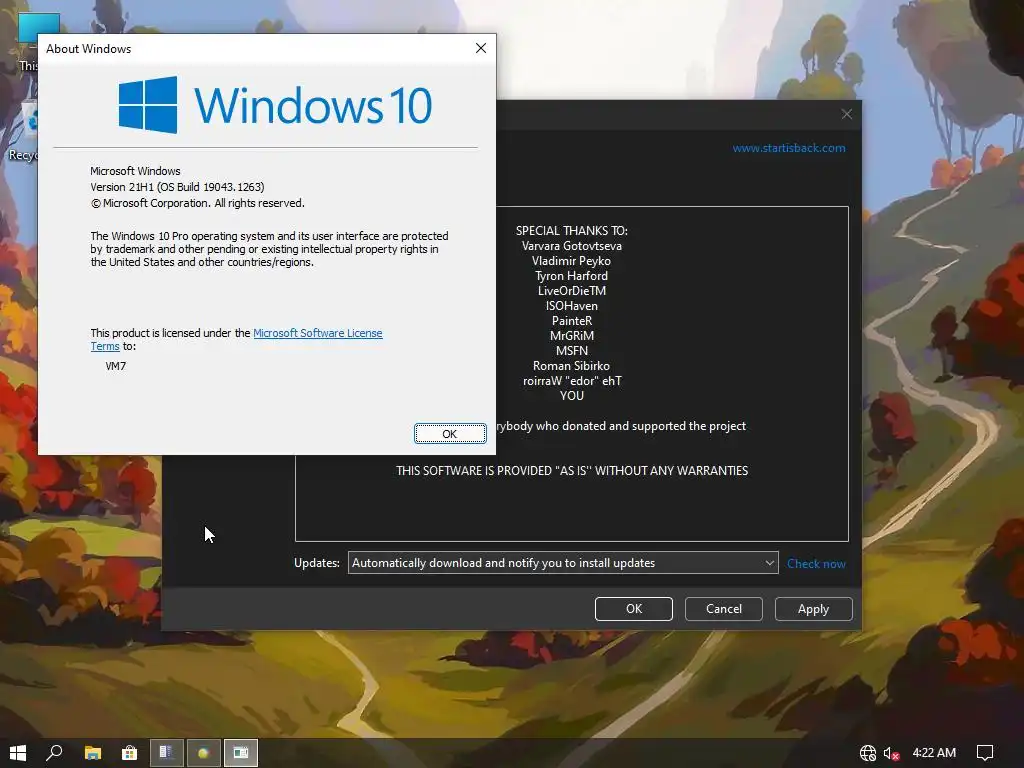Click 'Varvara Gotovtseva' in the credits list
The height and width of the screenshot is (768, 1024).
571,246
